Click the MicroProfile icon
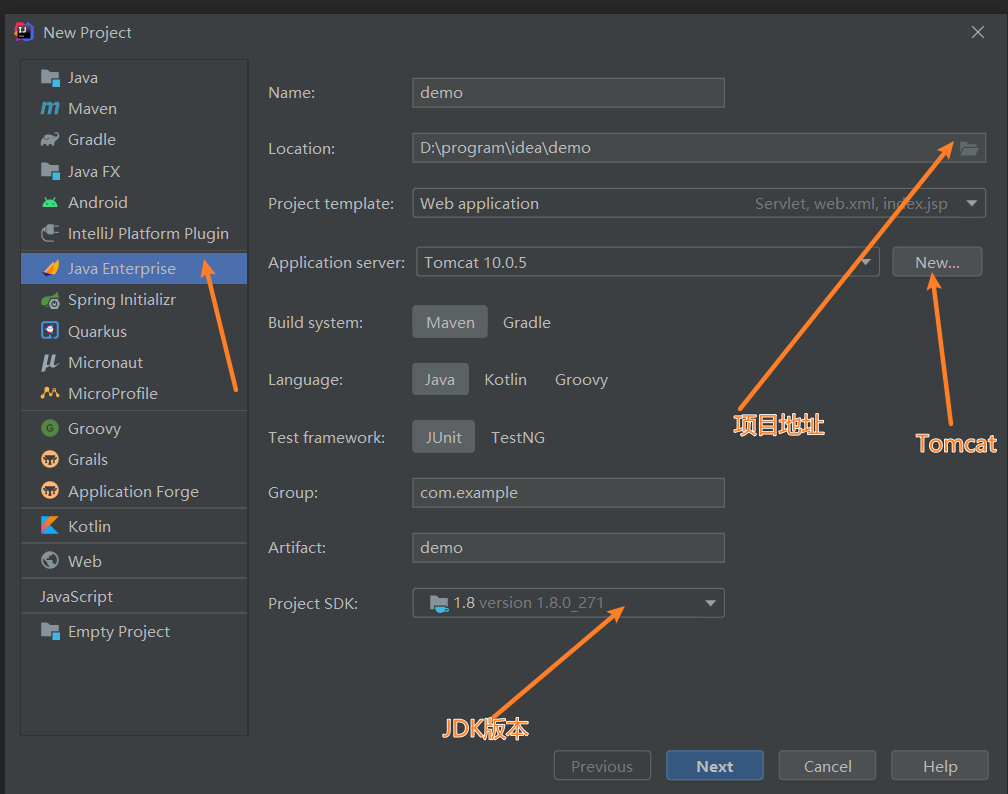The height and width of the screenshot is (794, 1008). coord(50,393)
